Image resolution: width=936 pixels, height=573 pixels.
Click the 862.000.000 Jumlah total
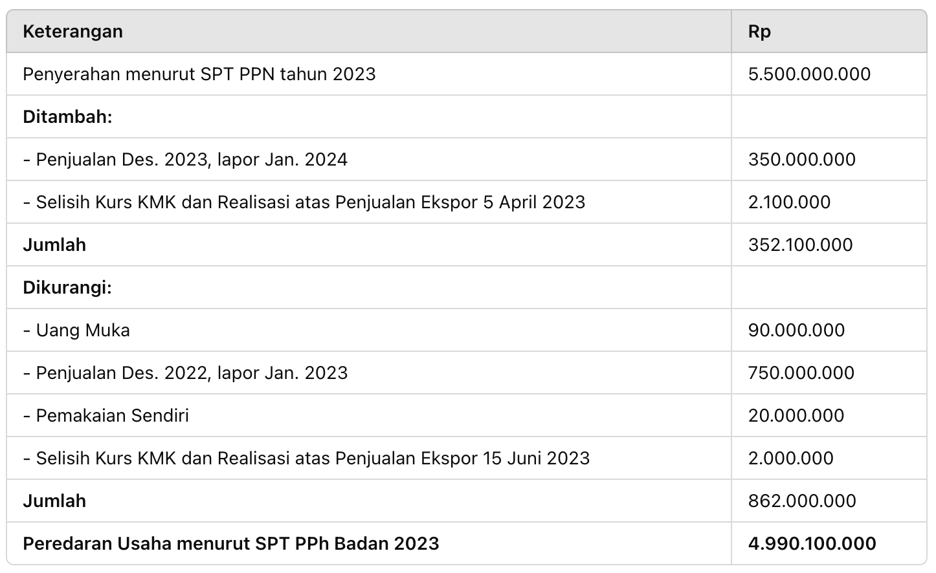tap(802, 501)
